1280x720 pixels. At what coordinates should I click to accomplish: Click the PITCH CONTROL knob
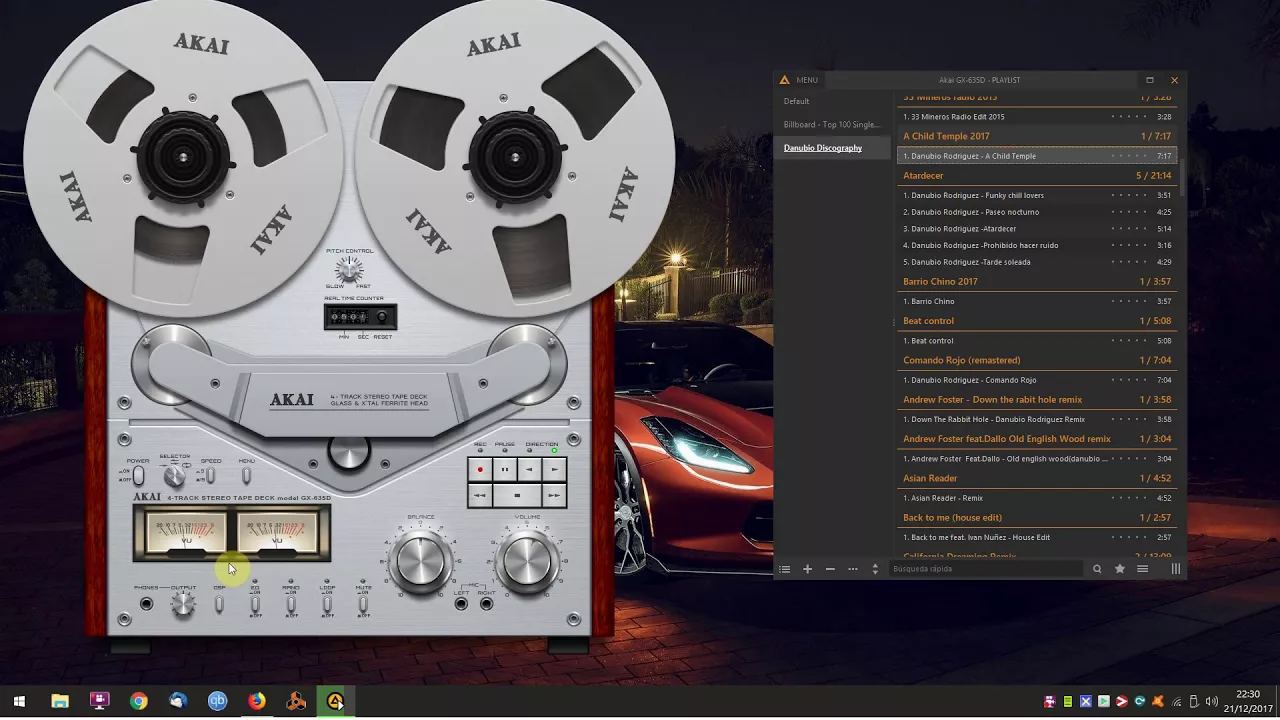(x=348, y=270)
